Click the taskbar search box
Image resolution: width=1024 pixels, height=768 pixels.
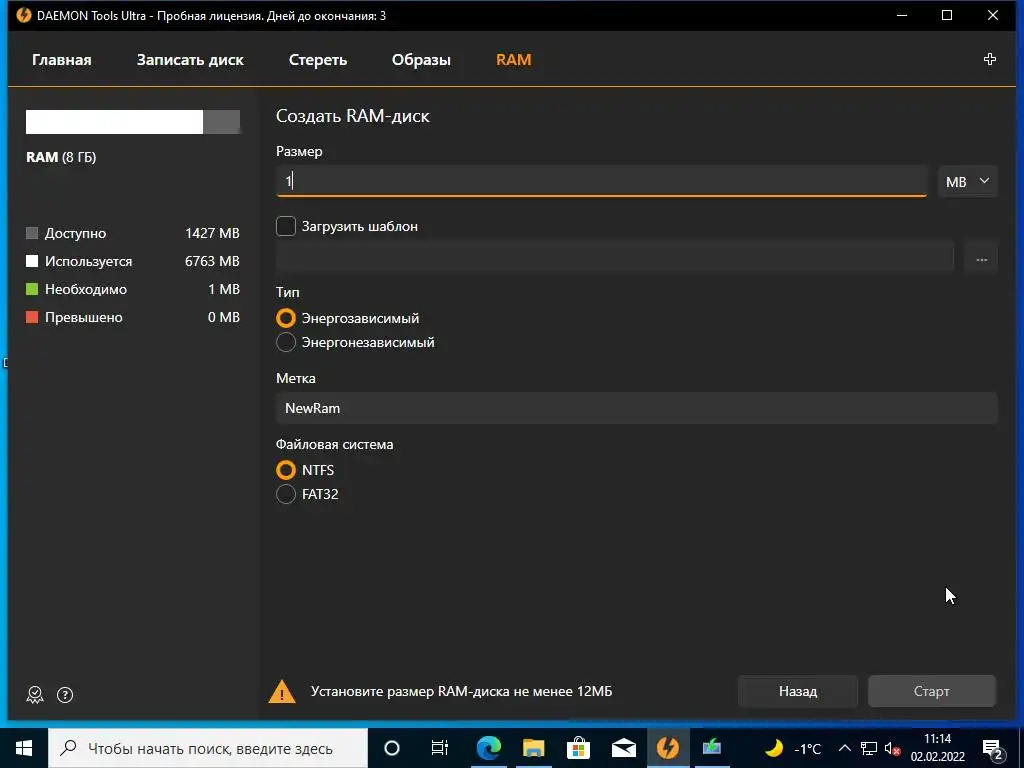click(208, 748)
